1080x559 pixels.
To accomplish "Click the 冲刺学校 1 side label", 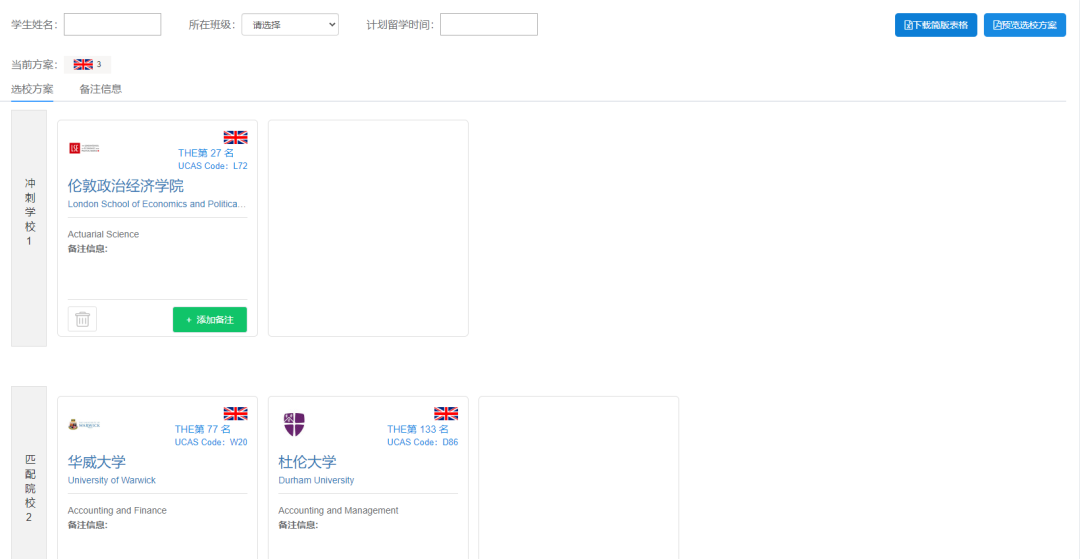I will (29, 229).
